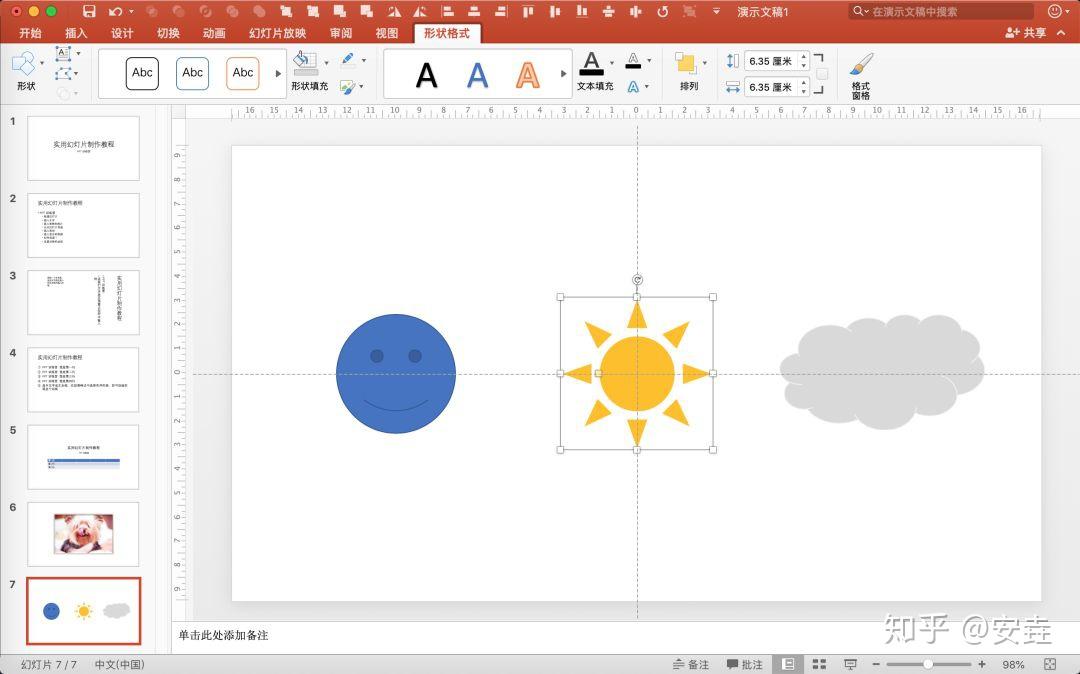The image size is (1080, 674).
Task: Toggle the lock aspect ratio checkbox
Action: [x=822, y=74]
